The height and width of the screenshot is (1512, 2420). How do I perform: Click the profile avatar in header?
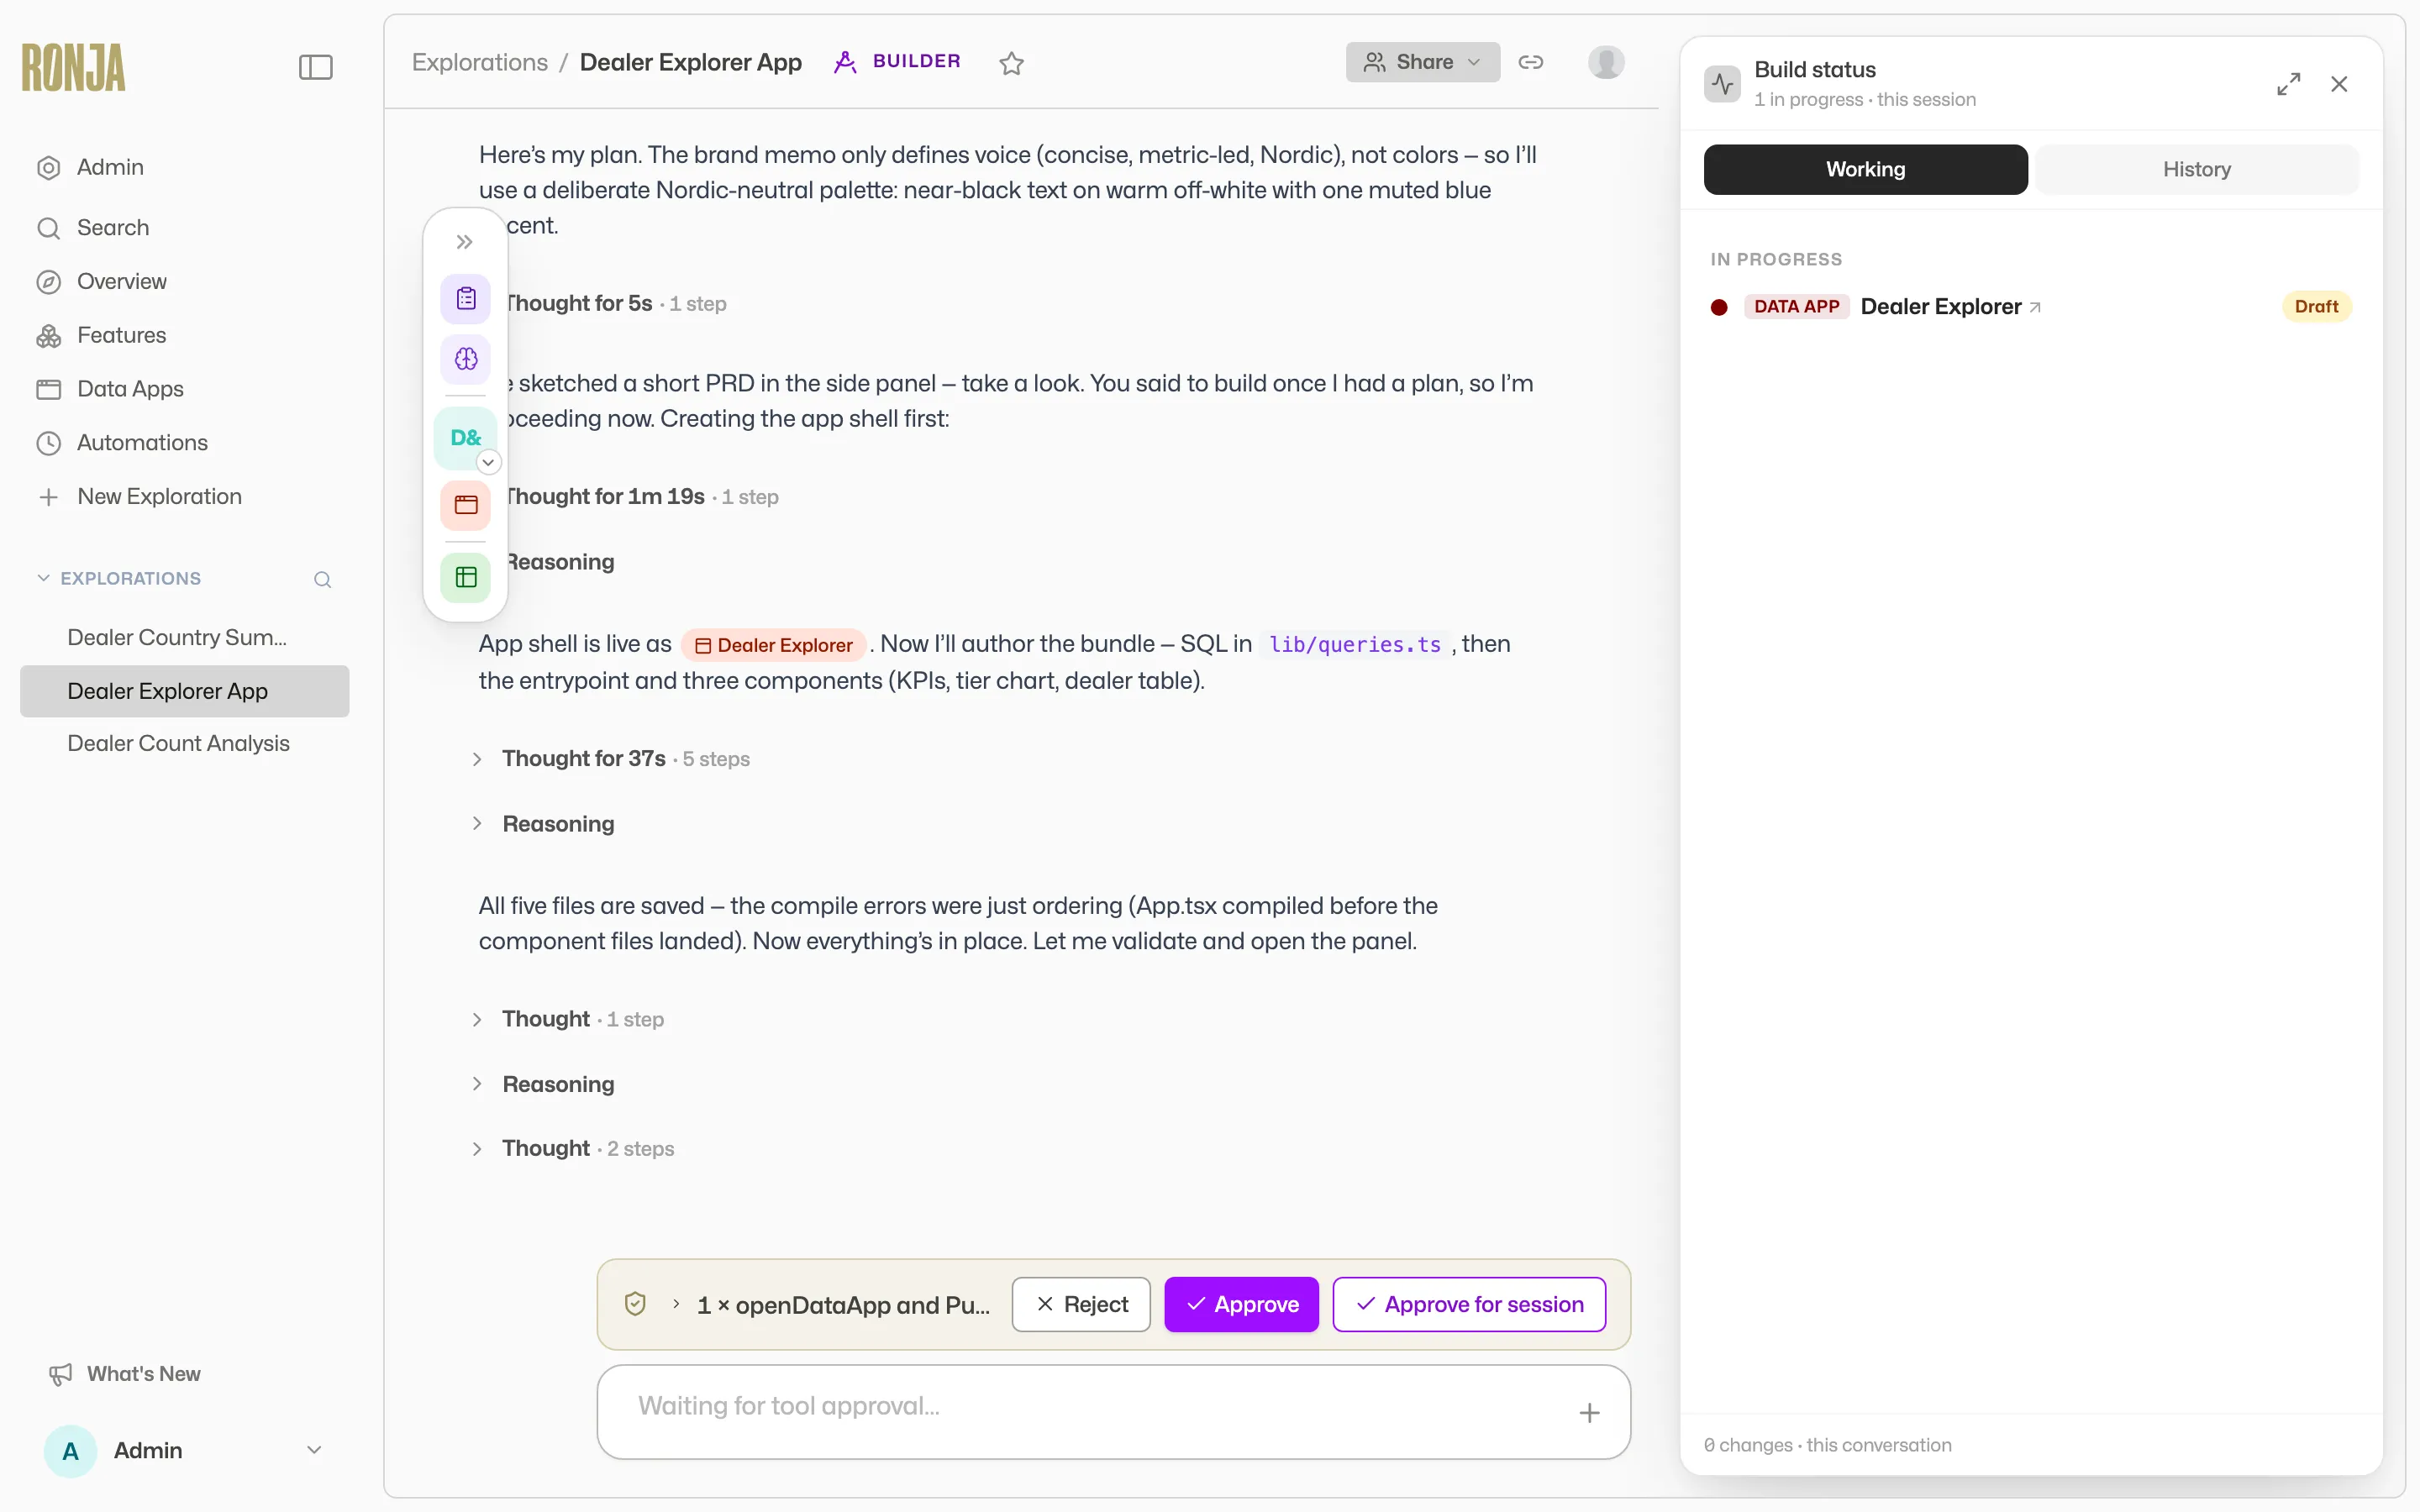click(x=1606, y=62)
